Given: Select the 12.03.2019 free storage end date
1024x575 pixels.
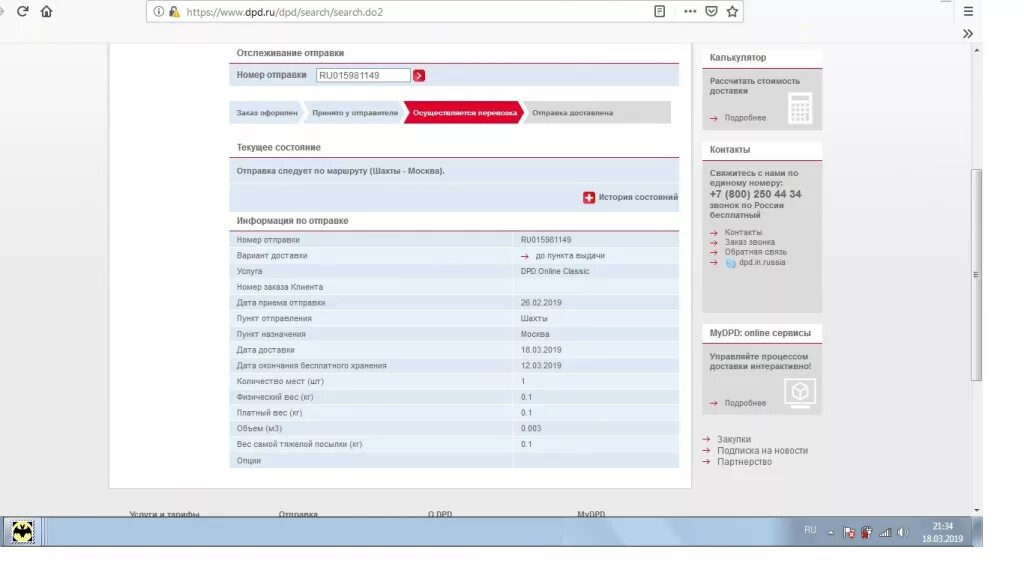Looking at the screenshot, I should pyautogui.click(x=541, y=365).
